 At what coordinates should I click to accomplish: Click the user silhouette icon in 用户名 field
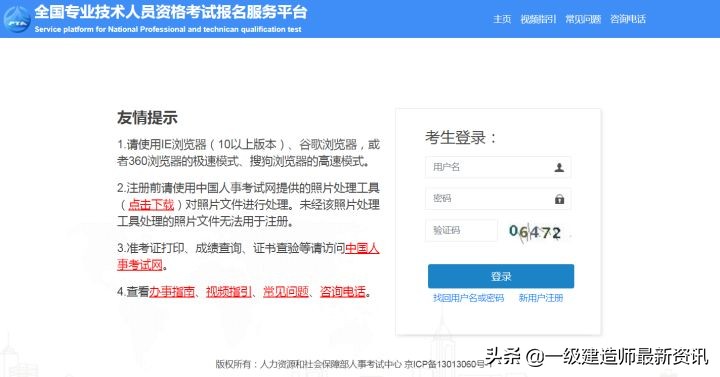(x=559, y=168)
